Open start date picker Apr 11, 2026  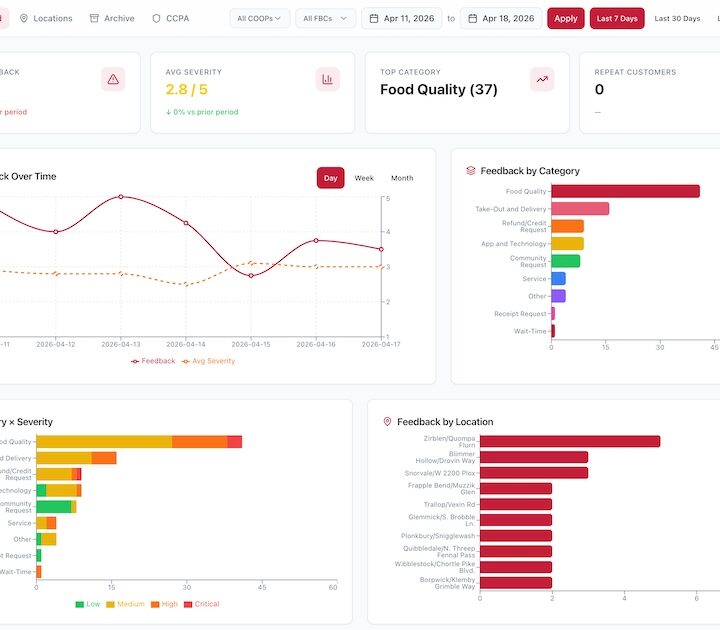pos(402,18)
